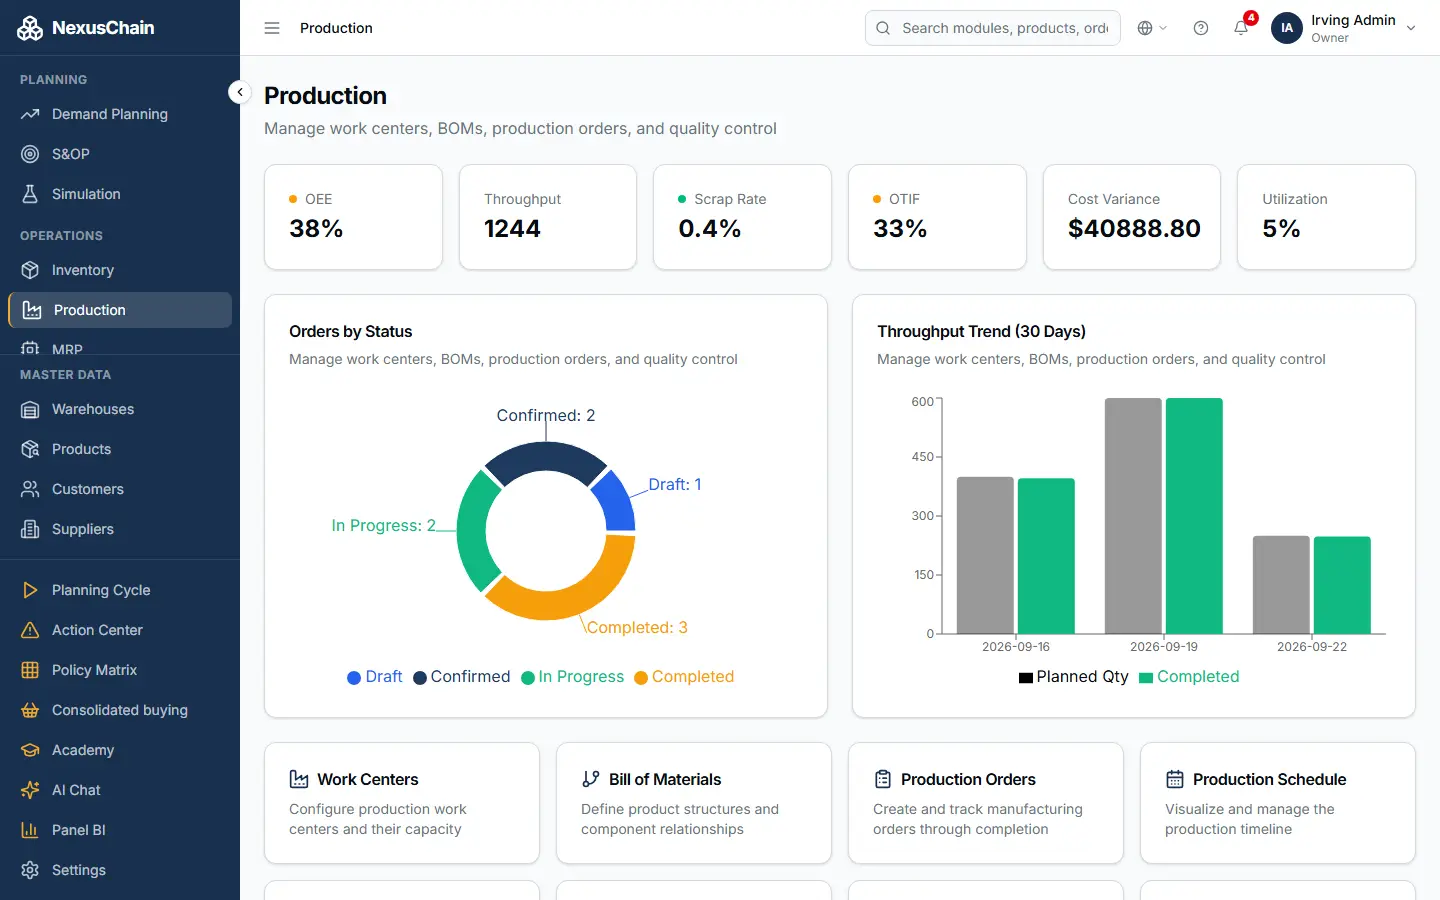Click the Policy Matrix grid icon
This screenshot has width=1440, height=900.
[x=30, y=670]
